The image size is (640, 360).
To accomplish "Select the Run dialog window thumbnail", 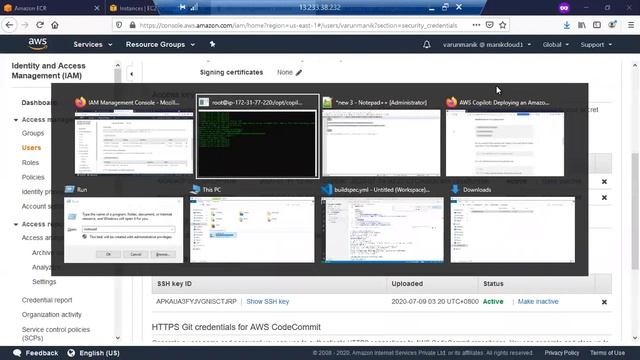I will point(124,230).
